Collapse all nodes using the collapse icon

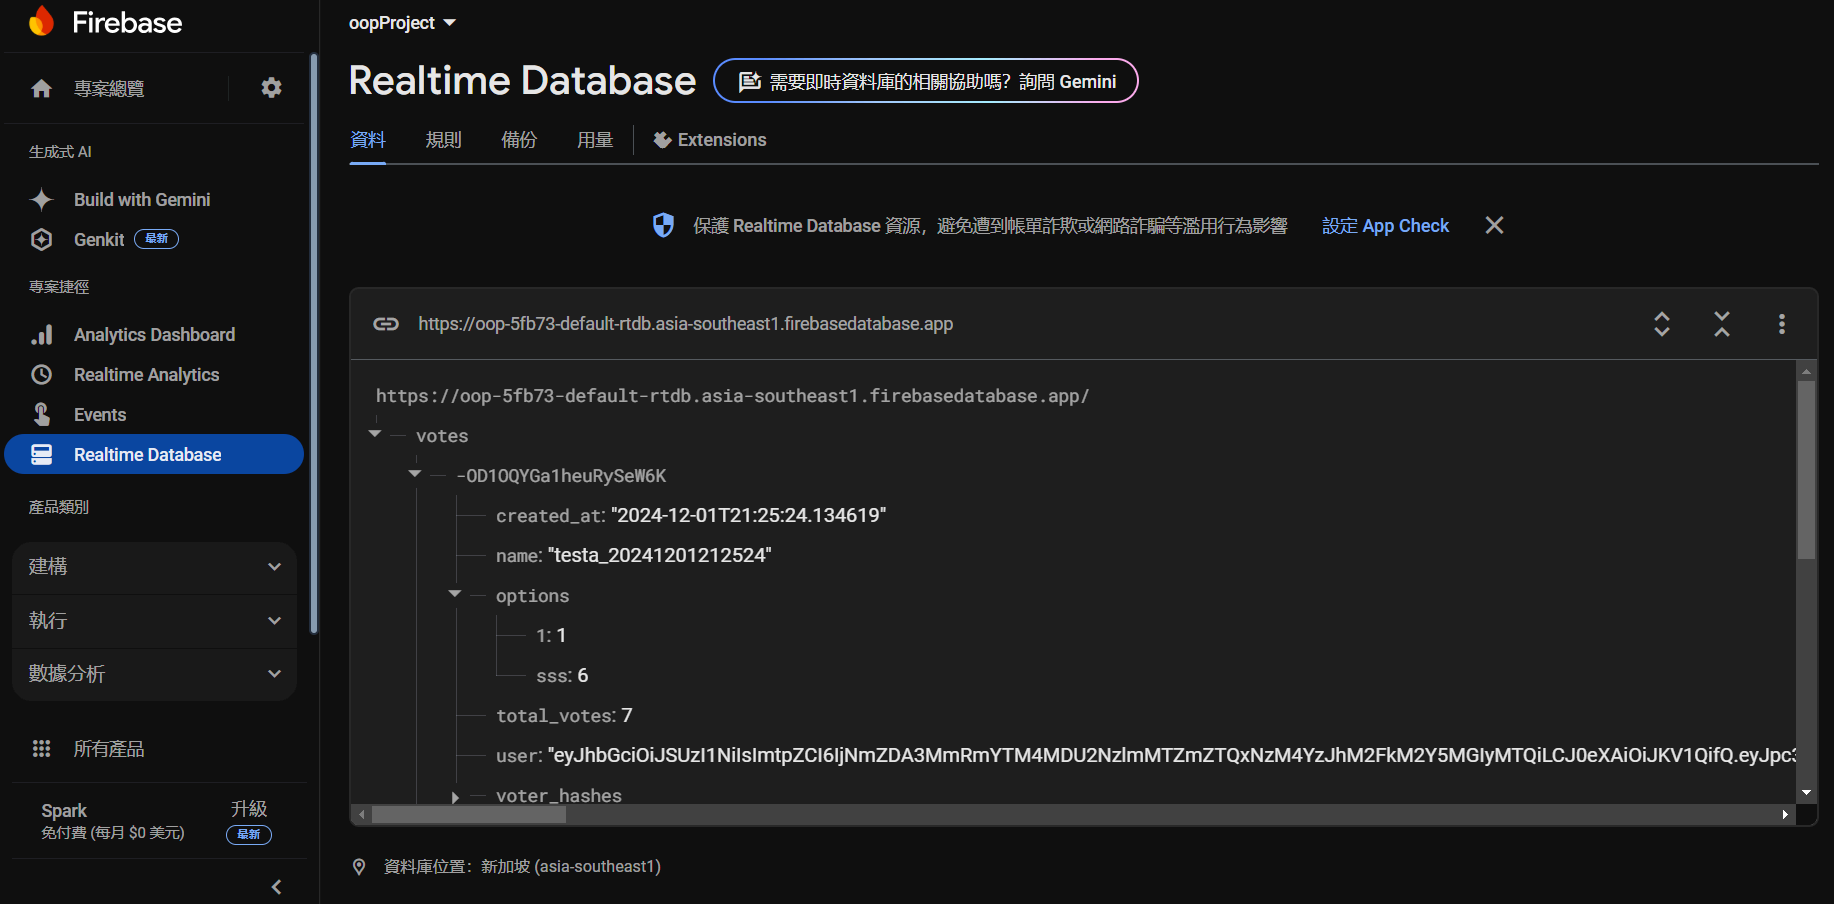pyautogui.click(x=1722, y=324)
